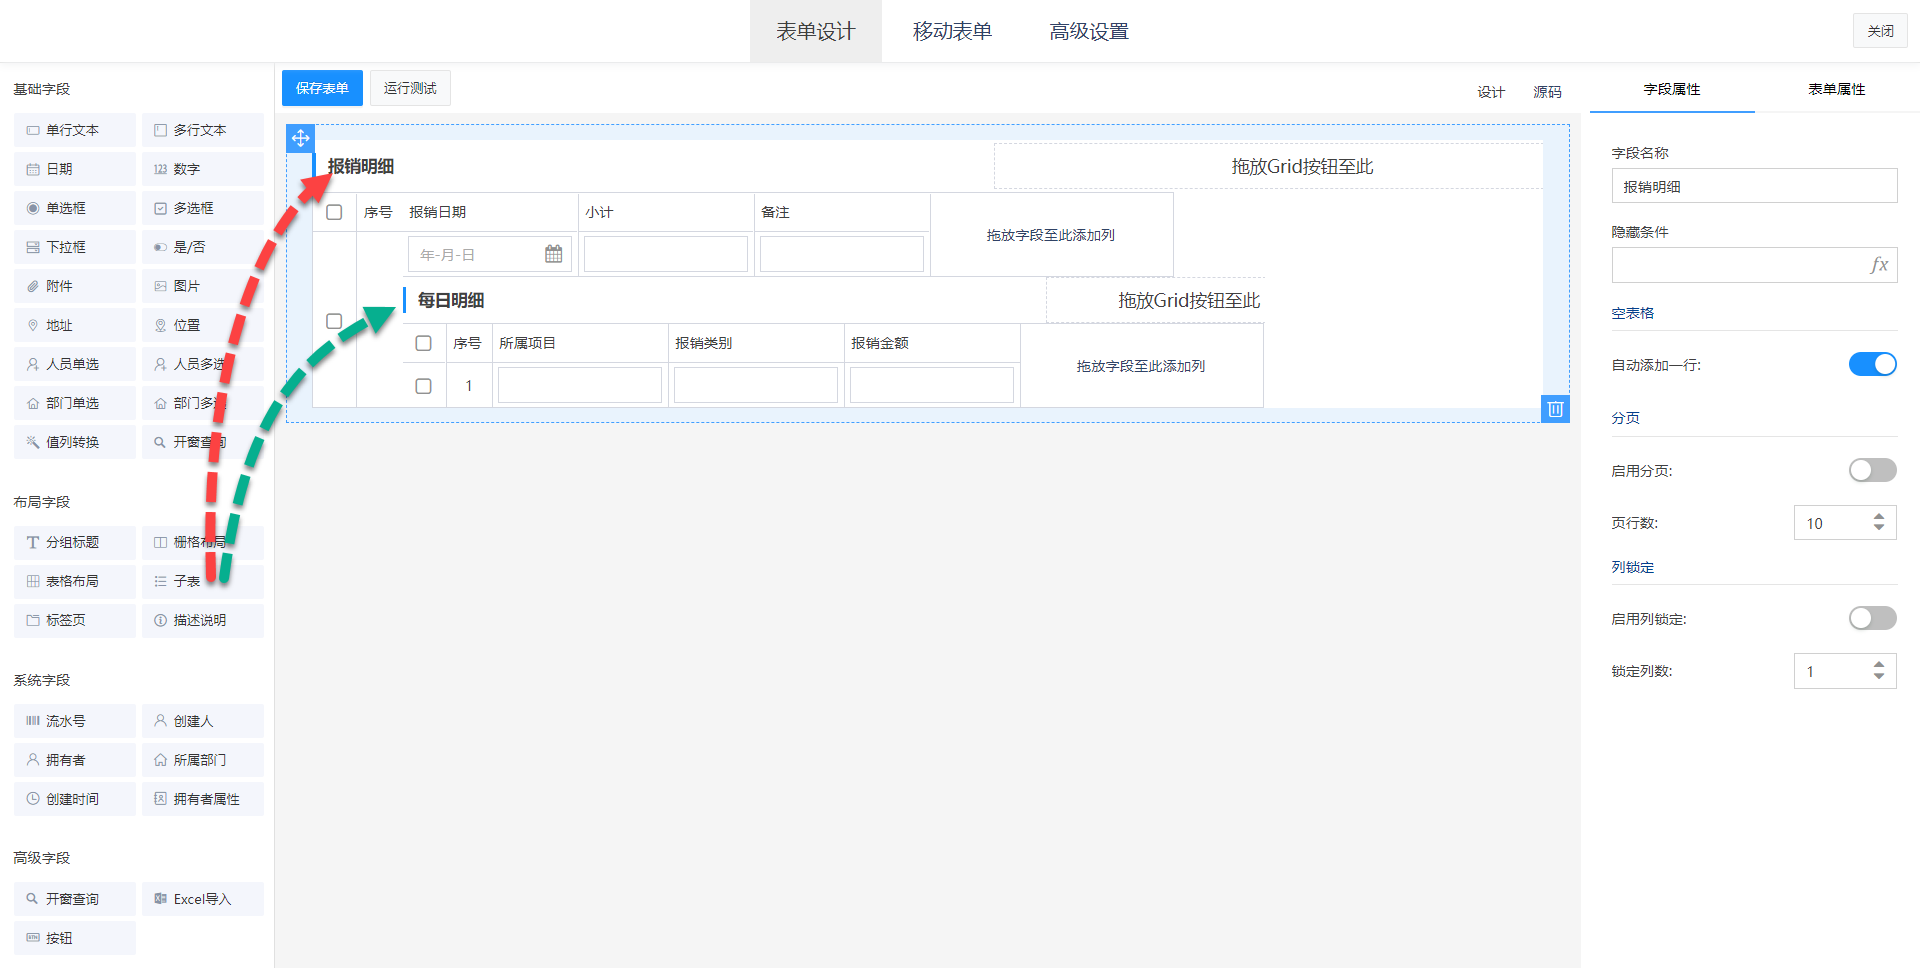Check the row checkbox beside 每日明细 sub-table

(x=334, y=321)
